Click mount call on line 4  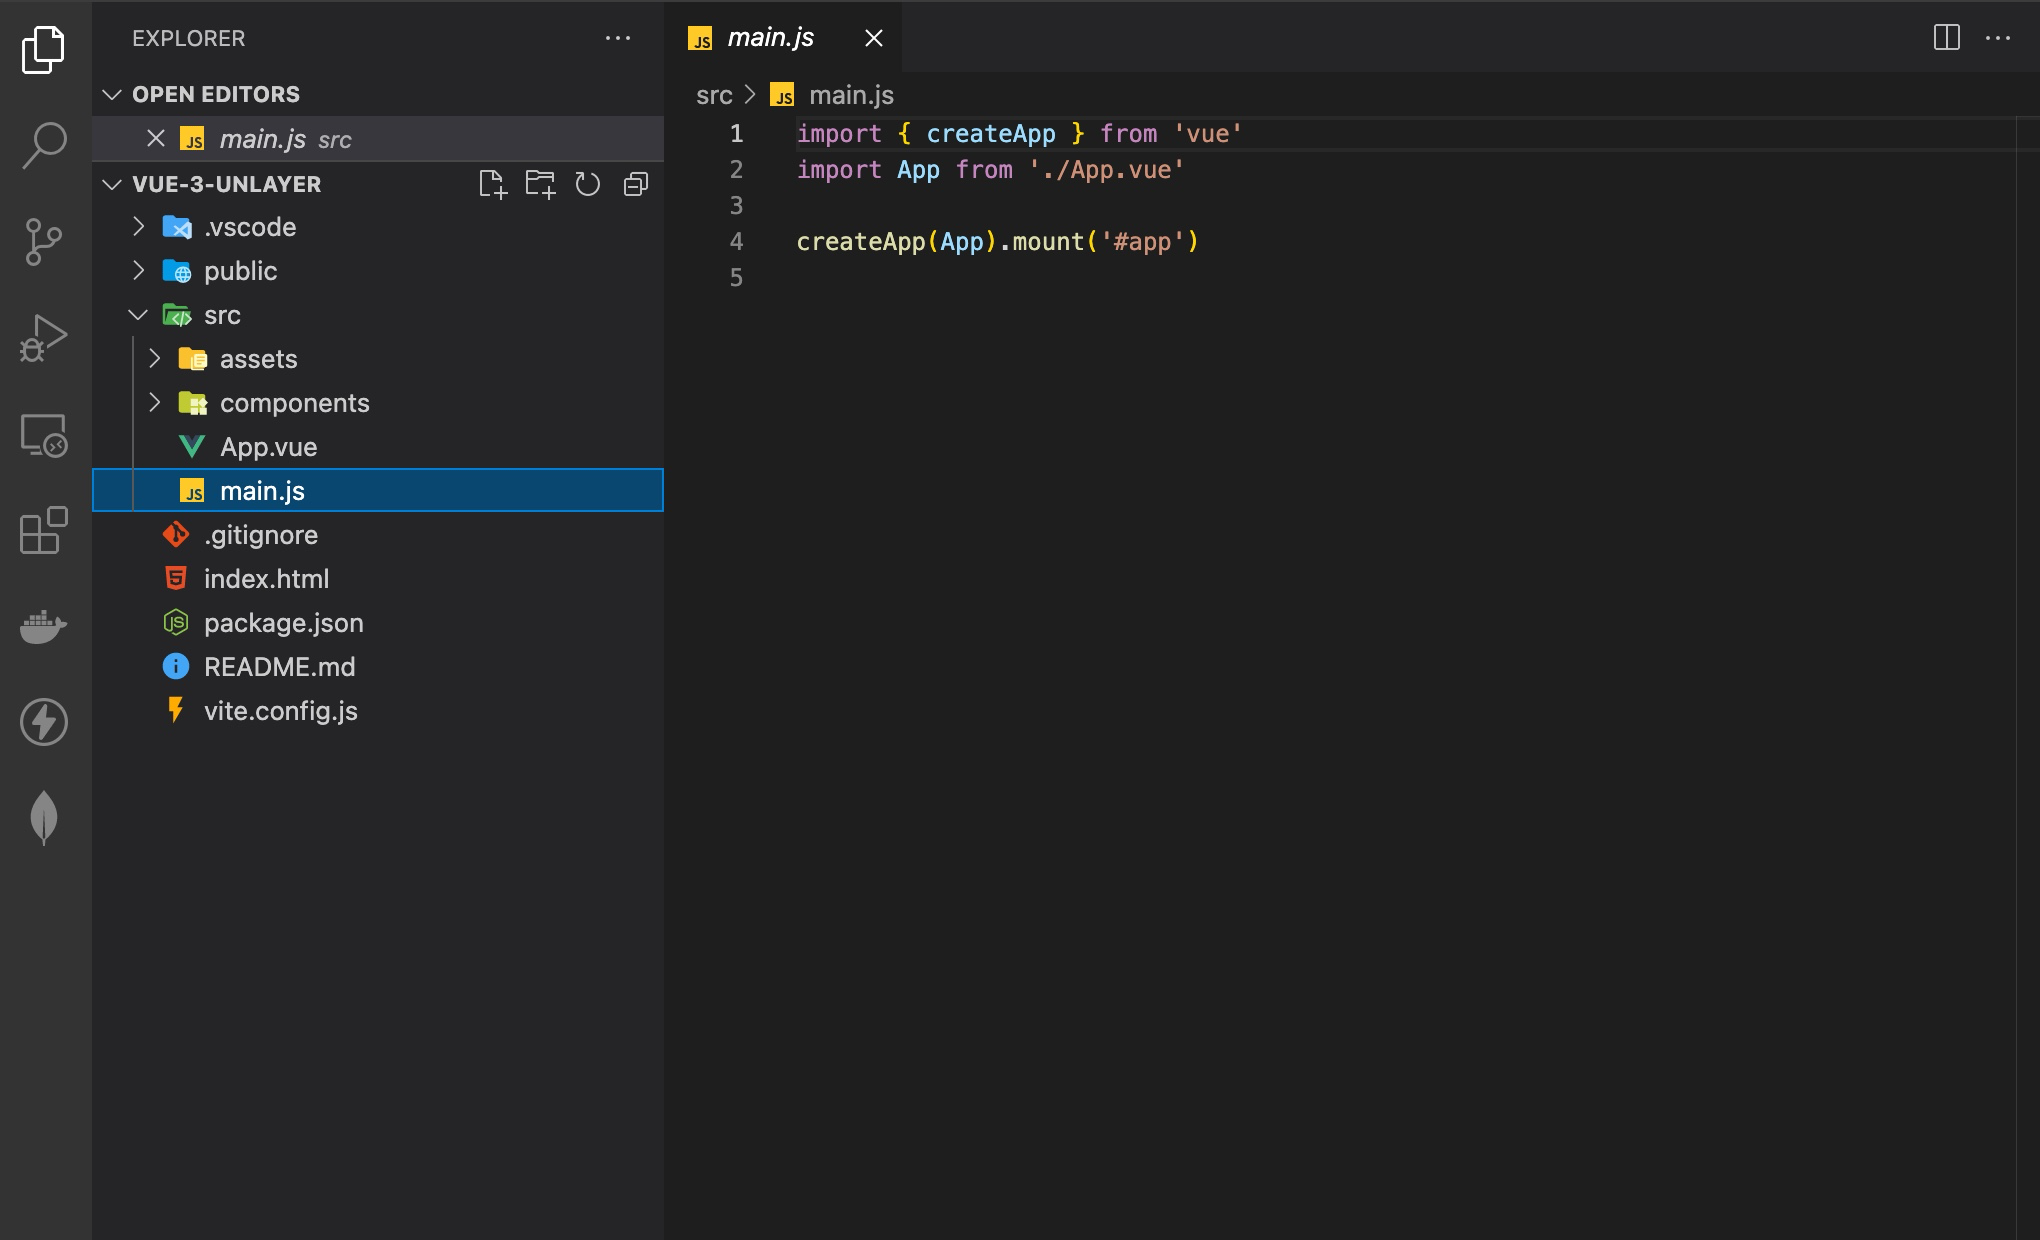(1048, 241)
